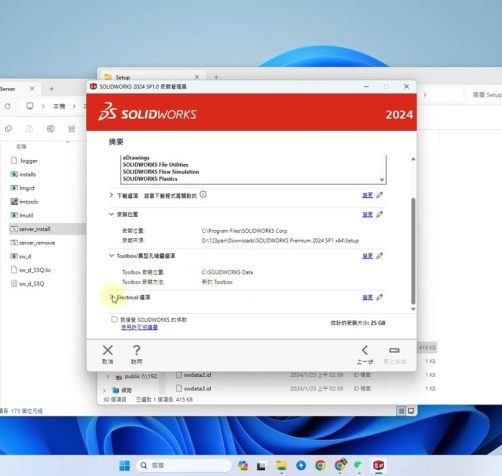Viewport: 502px width, 476px height.
Task: Click pencil icon in Installation Location row
Action: [x=380, y=214]
